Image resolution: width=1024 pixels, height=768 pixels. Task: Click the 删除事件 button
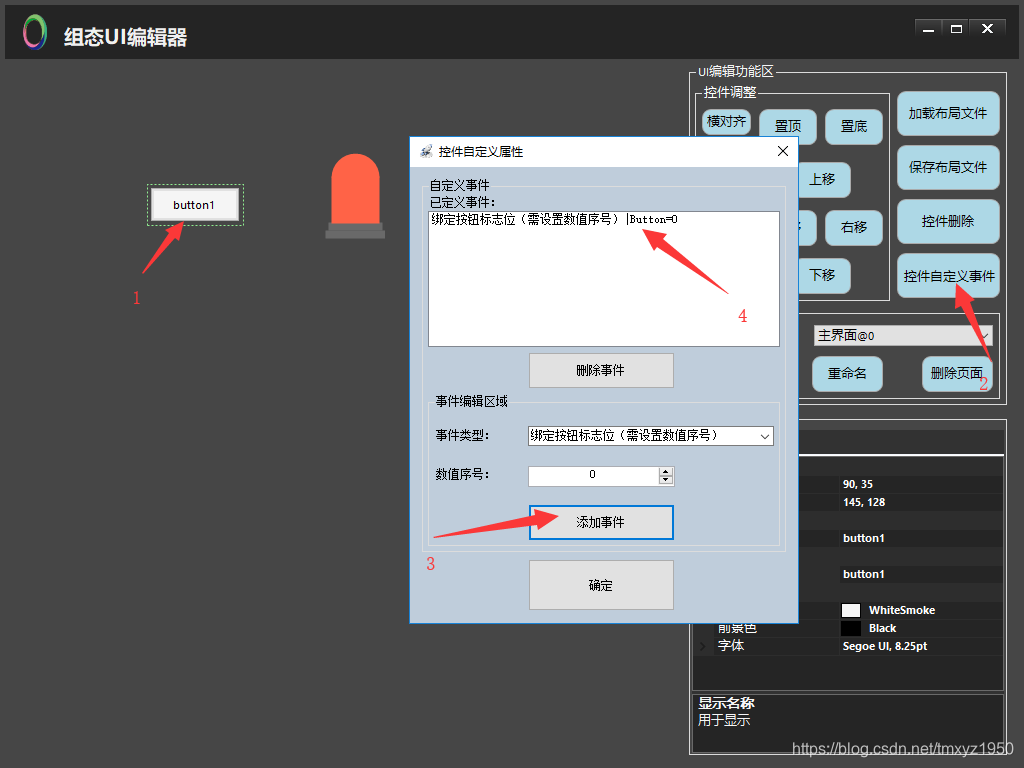click(x=601, y=370)
